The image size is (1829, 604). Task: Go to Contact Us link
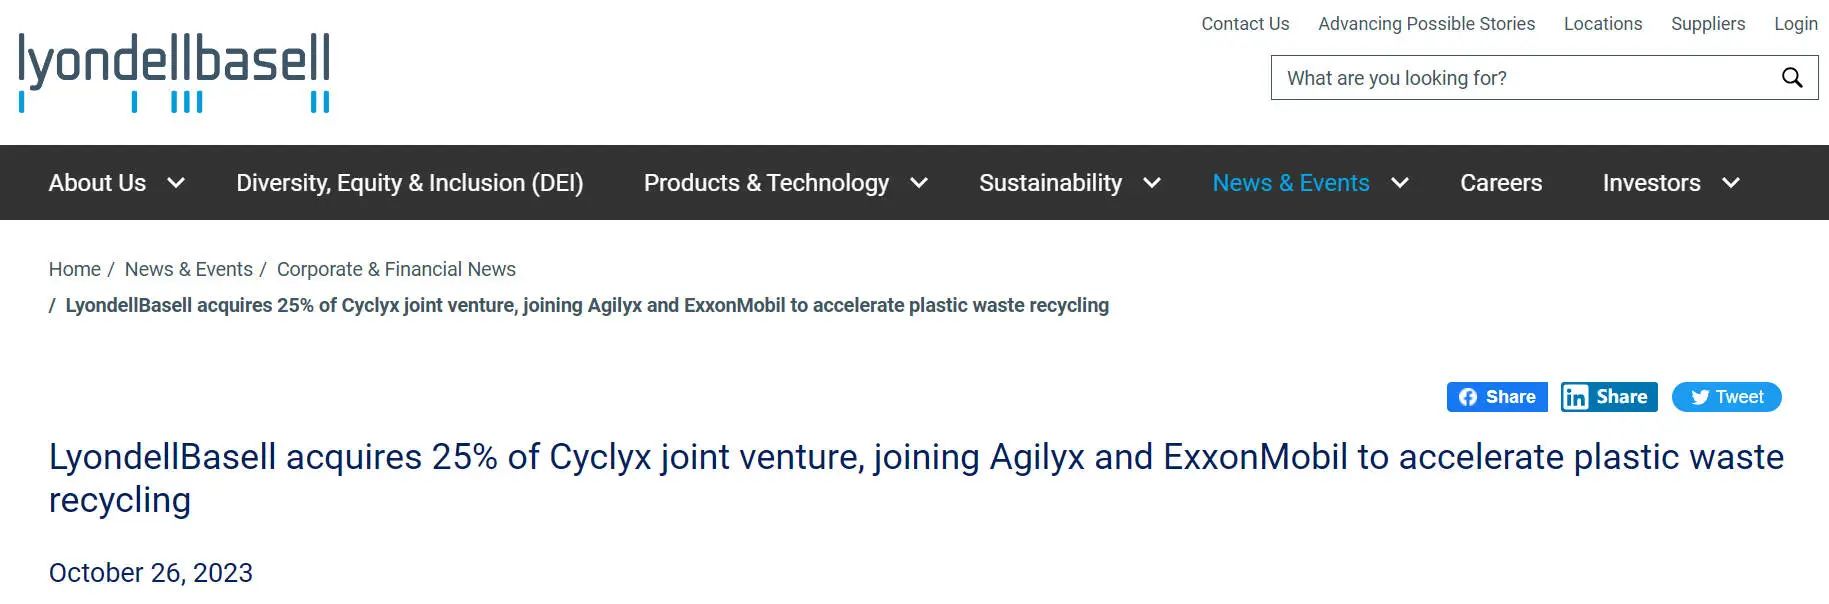pyautogui.click(x=1245, y=24)
